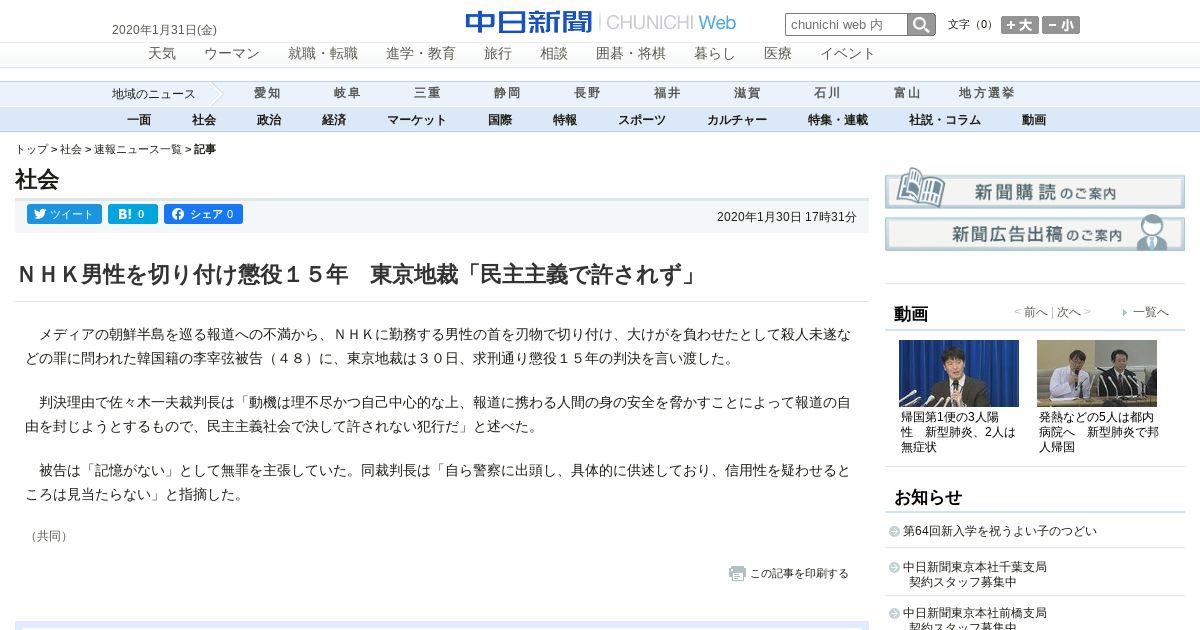Open the 経済 category tab
The image size is (1200, 630).
334,120
